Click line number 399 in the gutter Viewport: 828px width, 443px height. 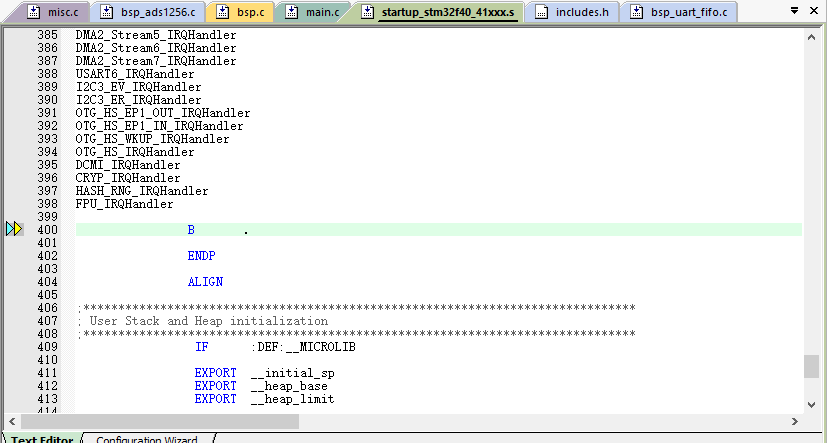(x=48, y=216)
